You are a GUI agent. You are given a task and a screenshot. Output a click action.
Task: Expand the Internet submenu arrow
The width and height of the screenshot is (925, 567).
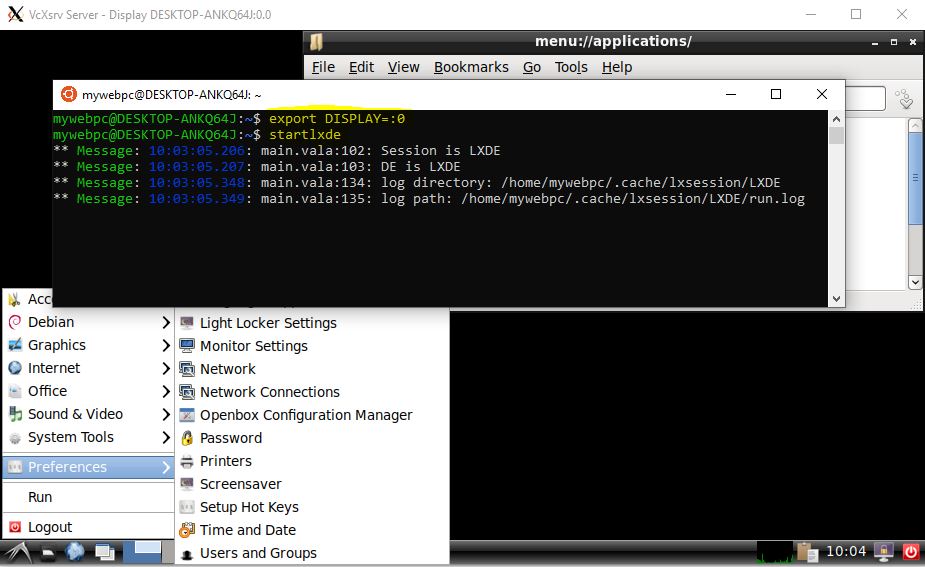coord(166,368)
